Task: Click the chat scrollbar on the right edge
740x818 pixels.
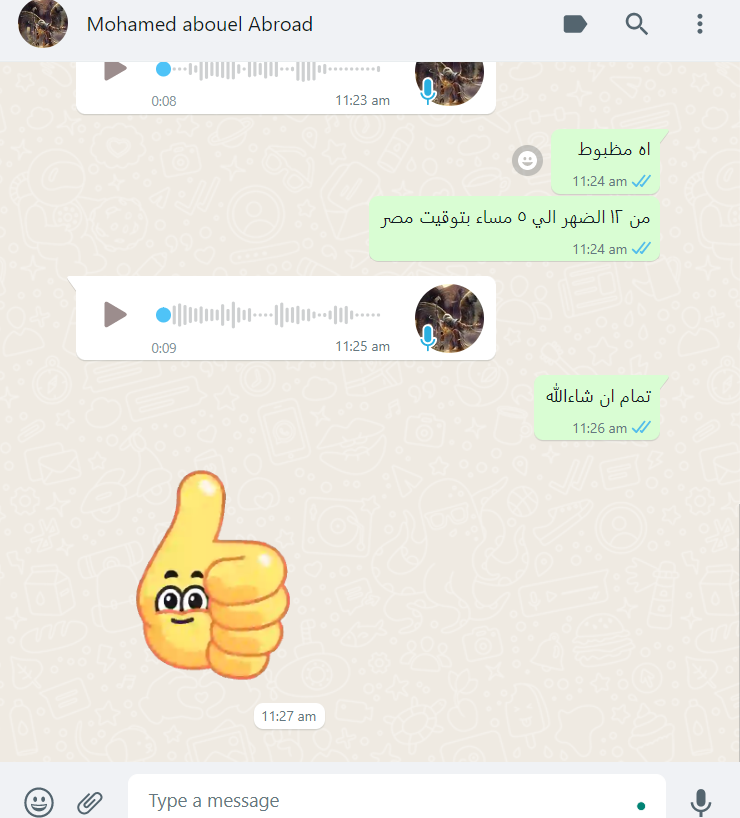Action: tap(738, 631)
